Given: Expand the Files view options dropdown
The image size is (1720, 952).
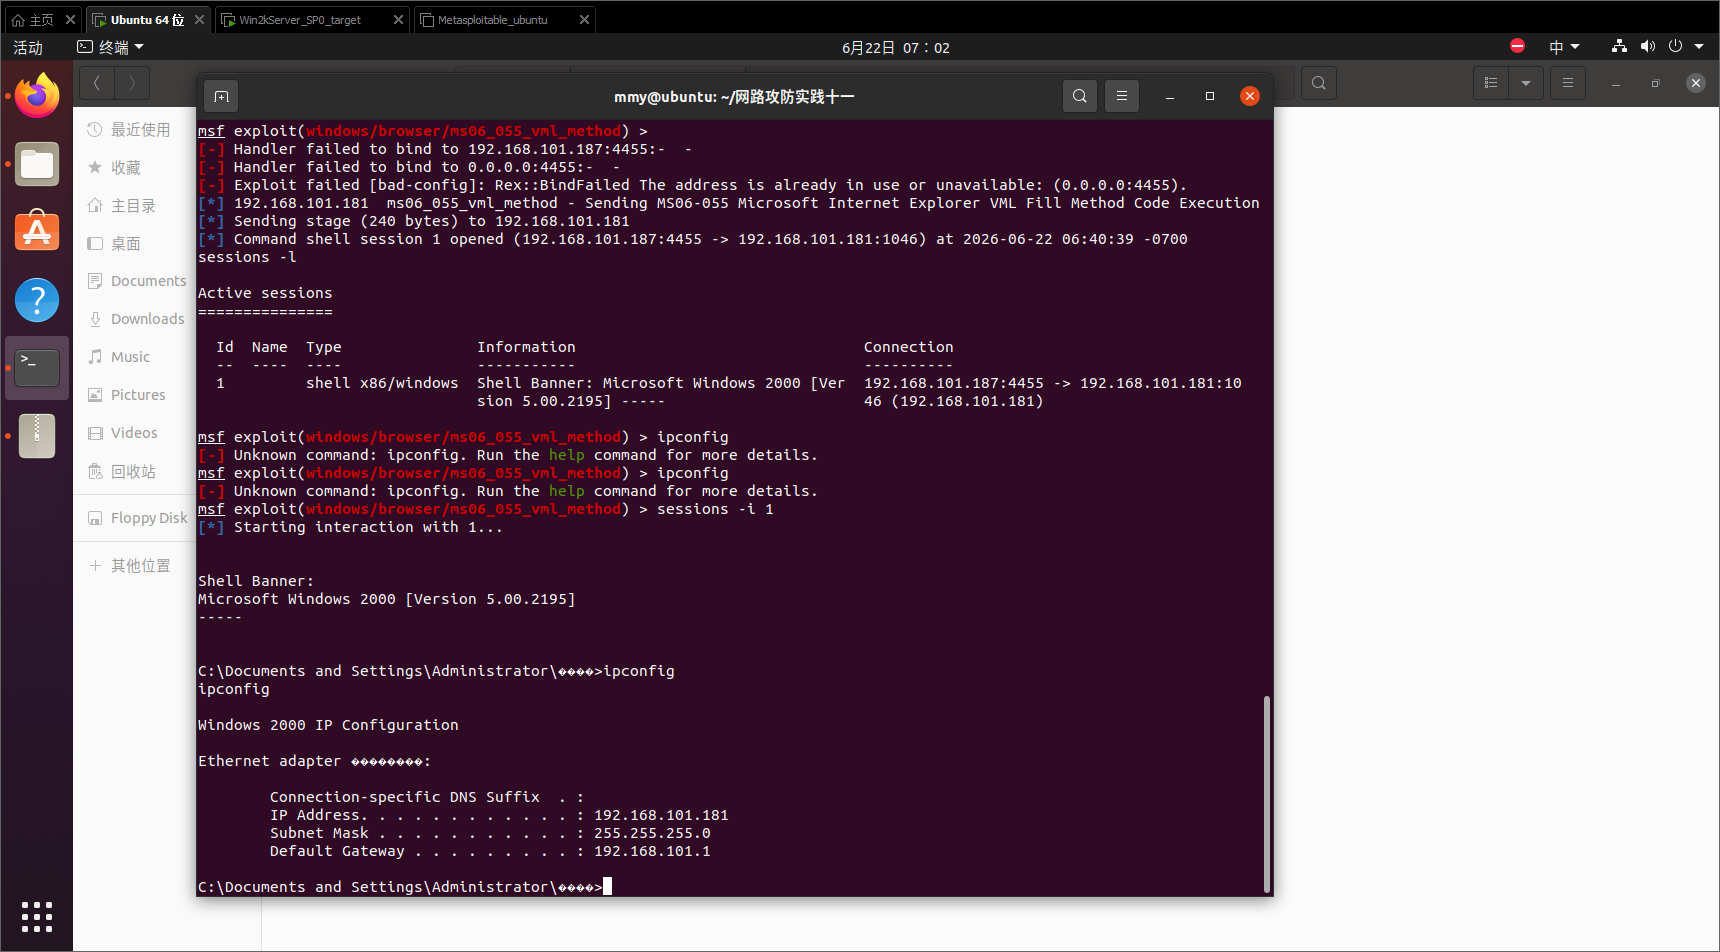Looking at the screenshot, I should [x=1526, y=83].
